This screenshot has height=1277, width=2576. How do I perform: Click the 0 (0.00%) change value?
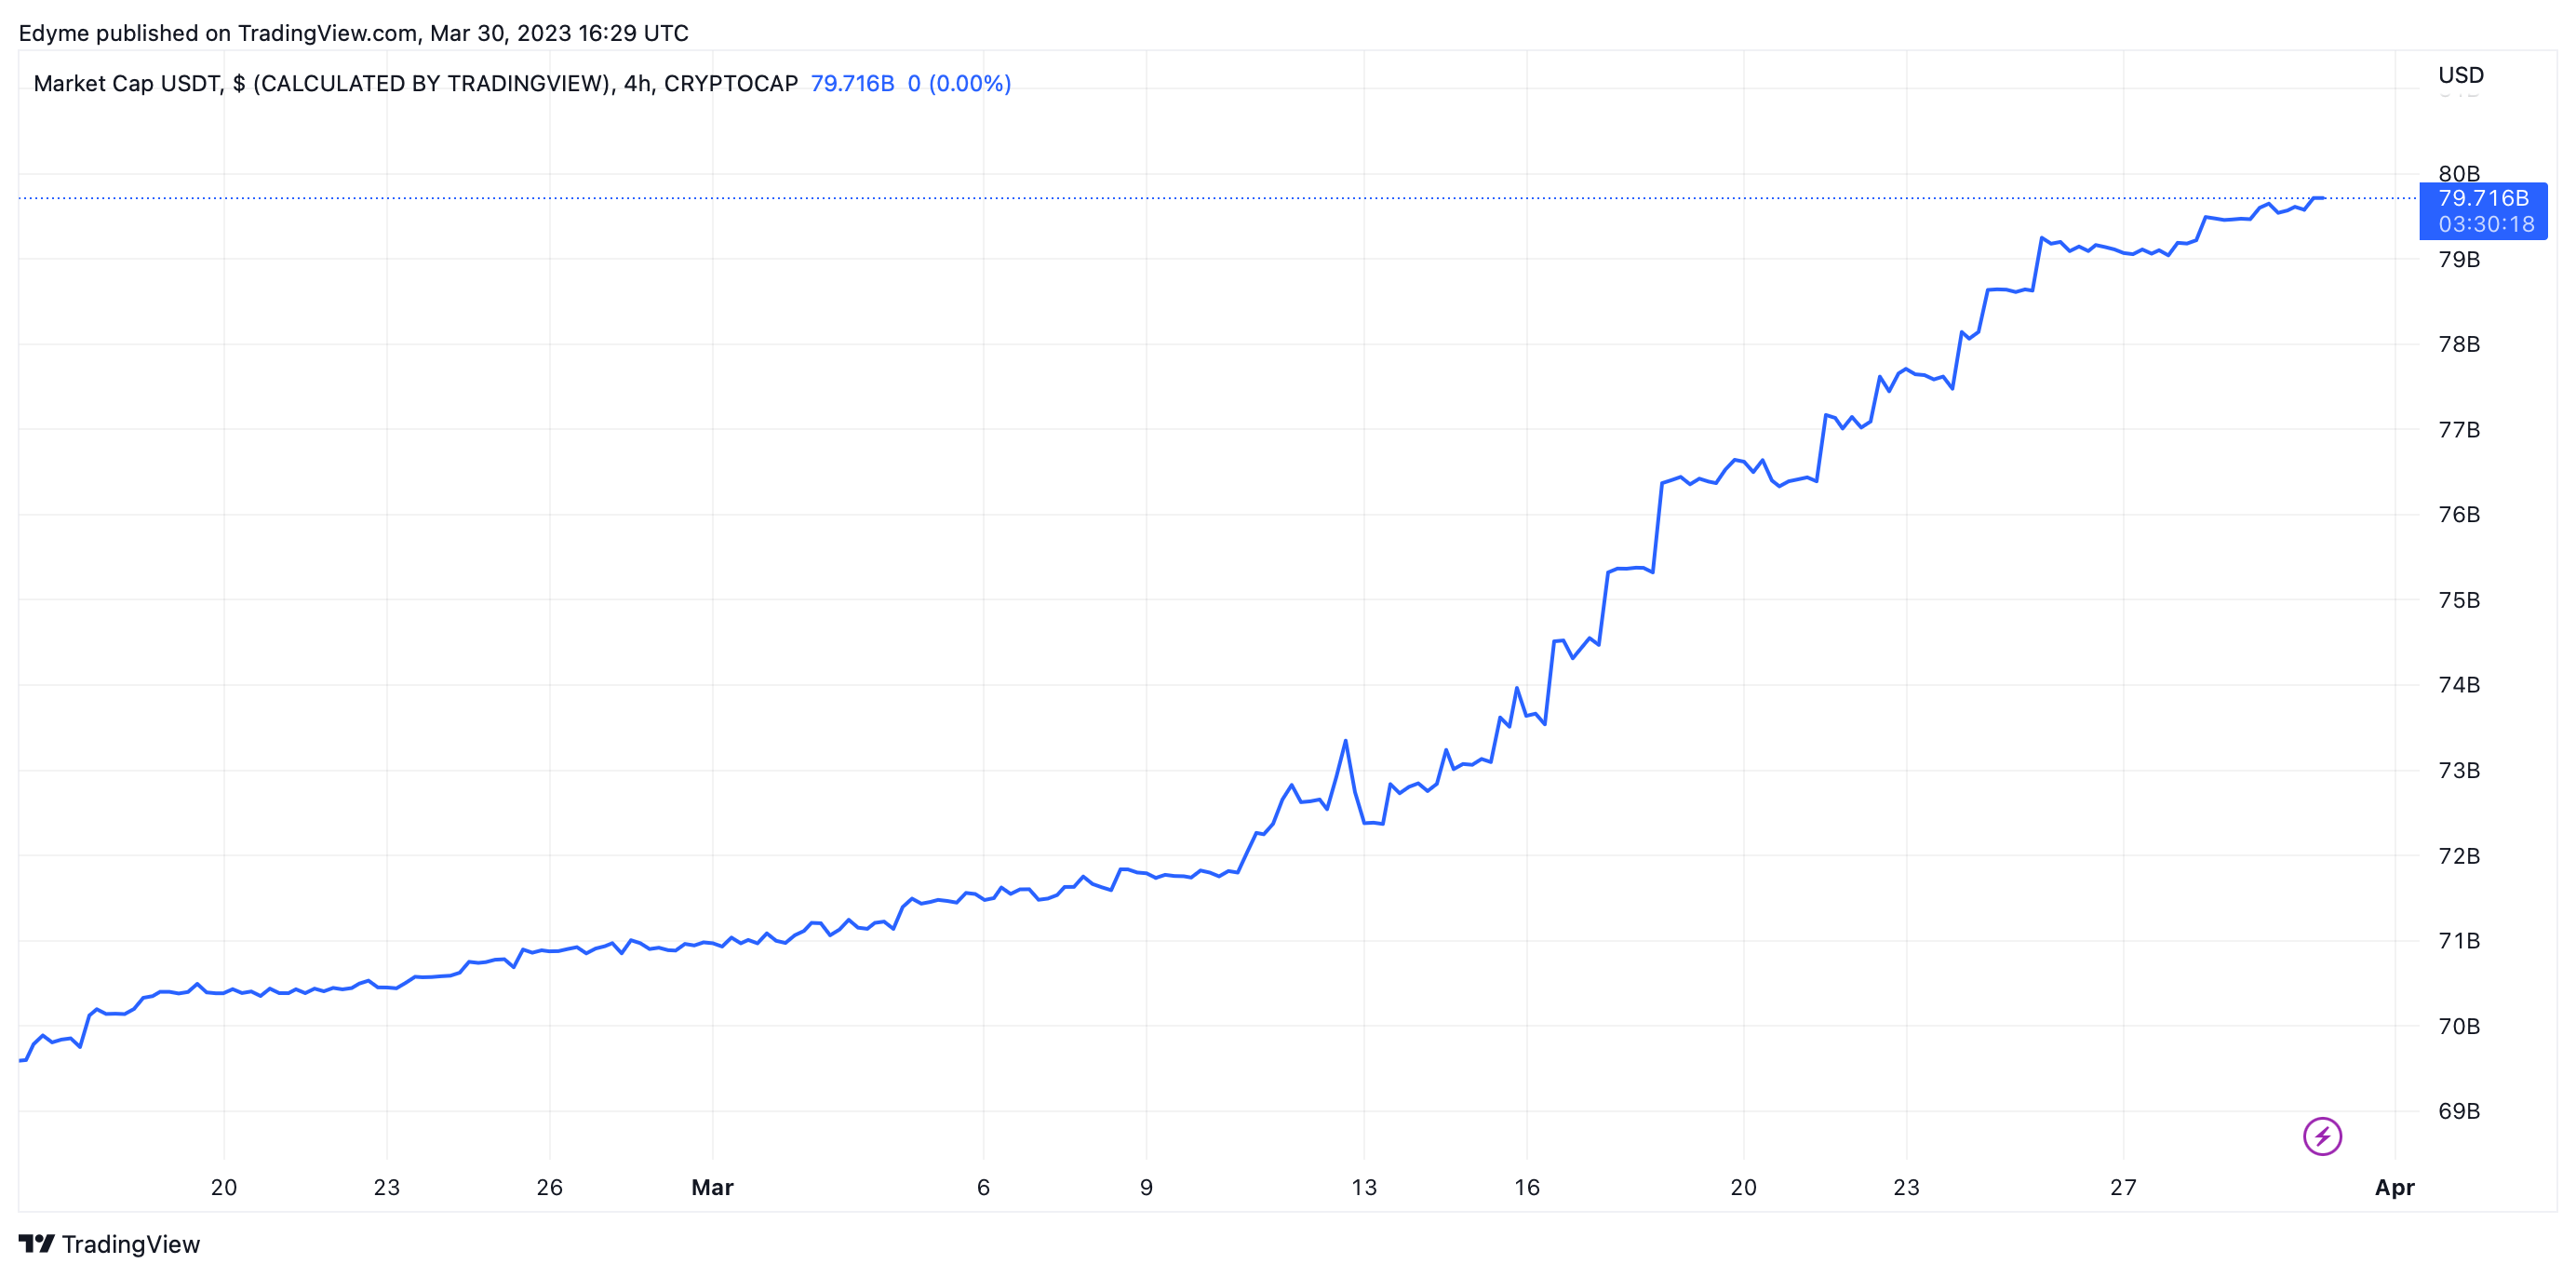[x=959, y=83]
